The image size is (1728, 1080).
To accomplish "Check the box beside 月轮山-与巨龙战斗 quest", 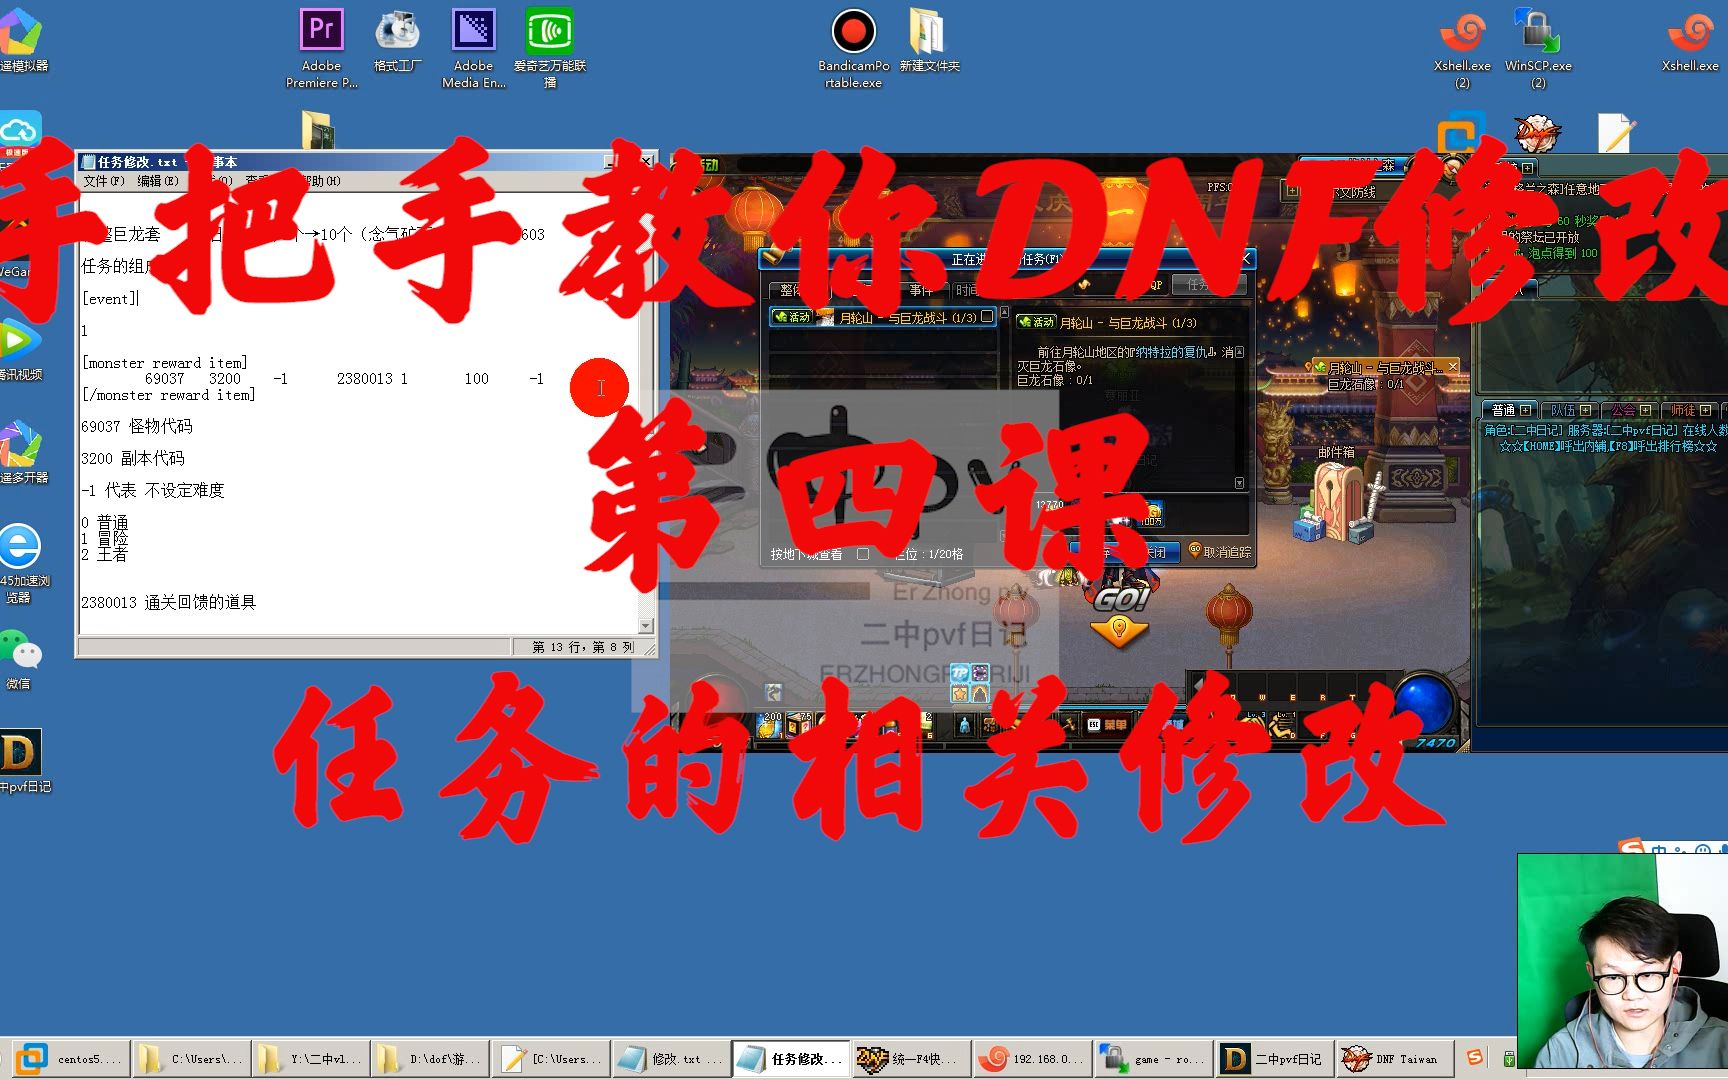I will pos(986,317).
